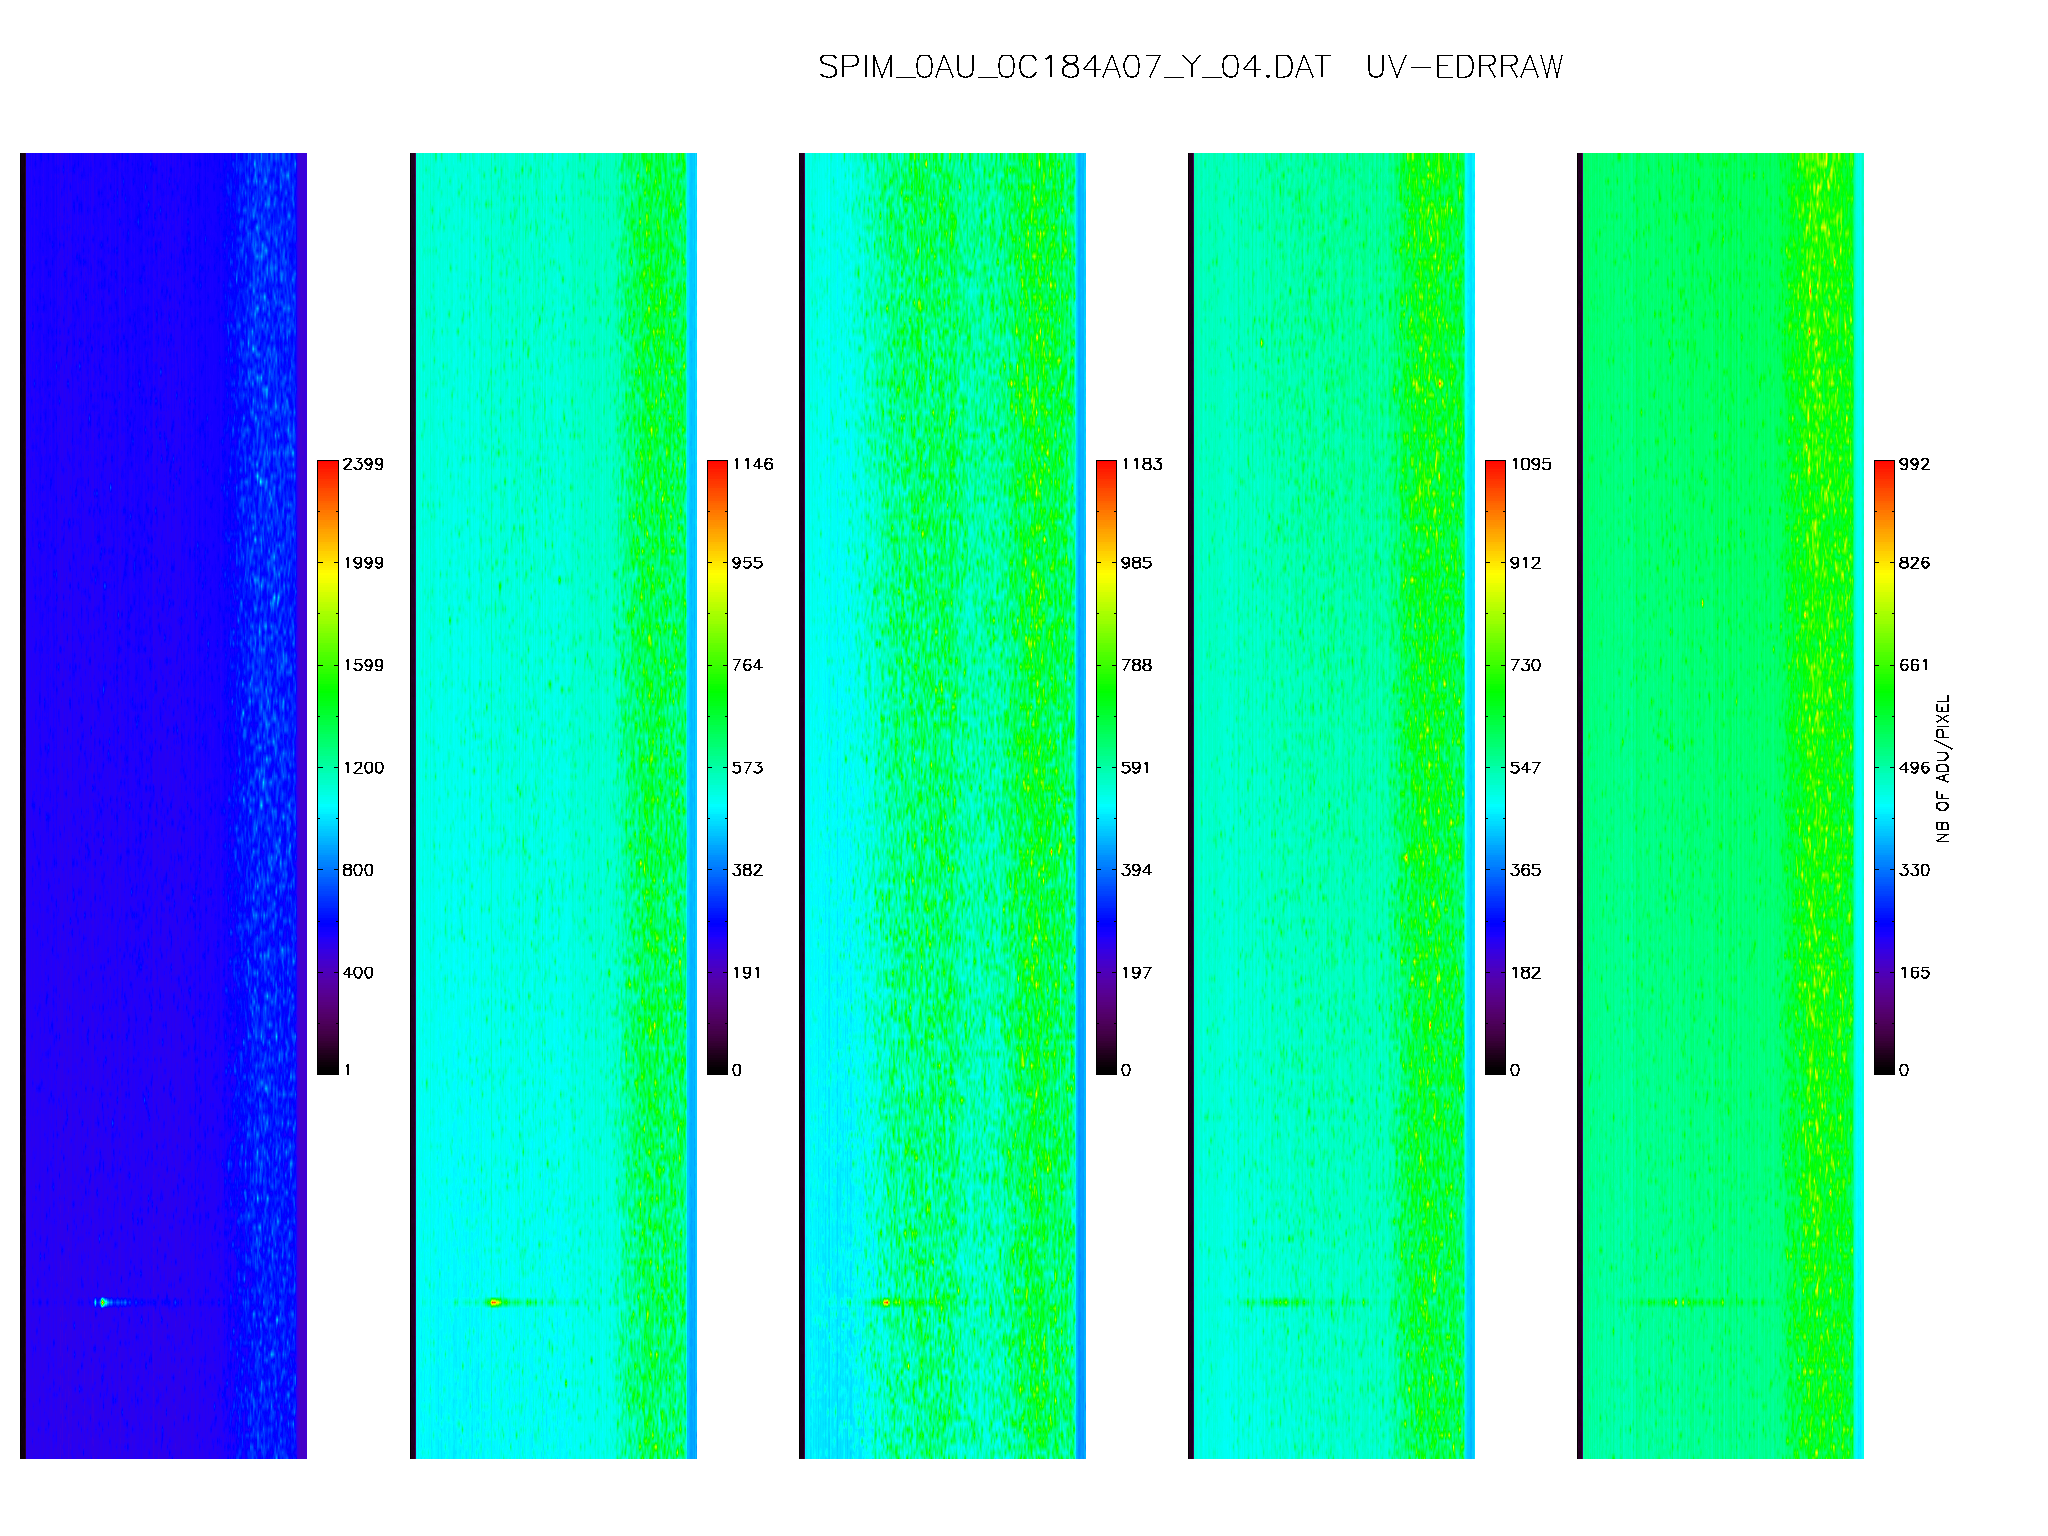Screen dimensions: 2048x1536
Task: Click the 382 tick label
Action: pyautogui.click(x=747, y=870)
